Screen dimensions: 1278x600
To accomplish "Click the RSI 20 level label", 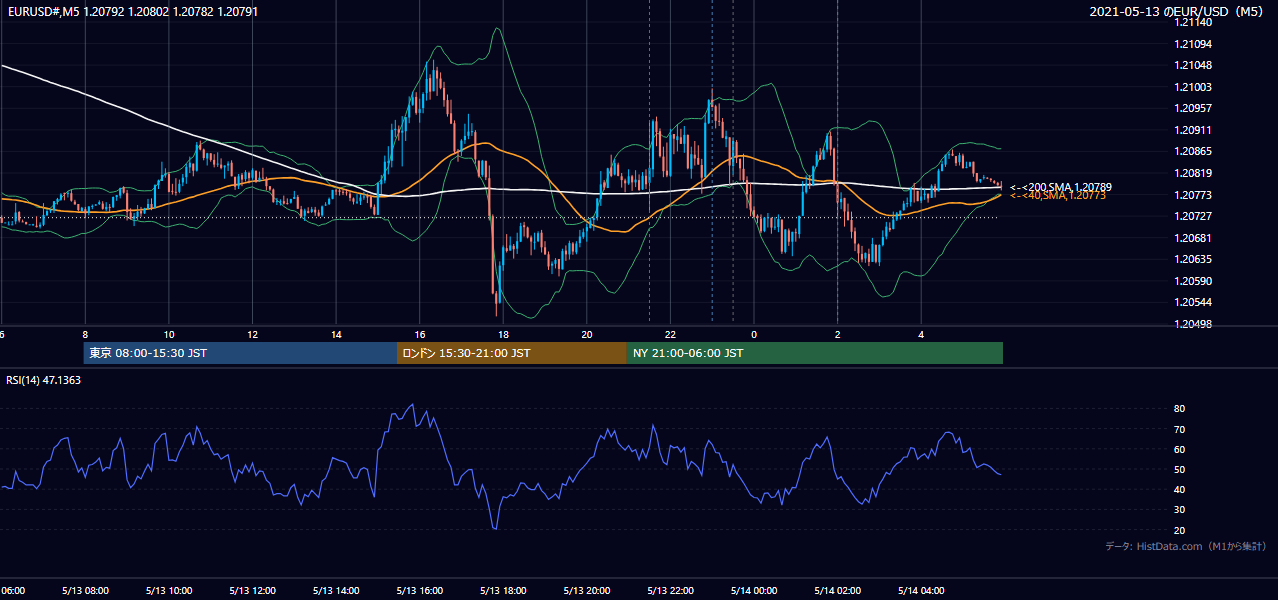I will 1179,530.
